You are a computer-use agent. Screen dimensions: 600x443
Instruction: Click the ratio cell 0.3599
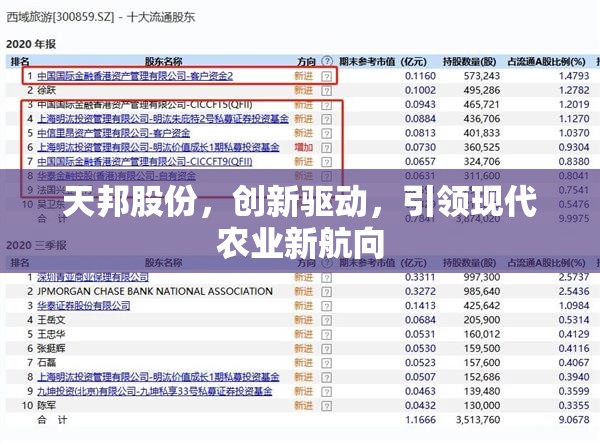pos(574,391)
